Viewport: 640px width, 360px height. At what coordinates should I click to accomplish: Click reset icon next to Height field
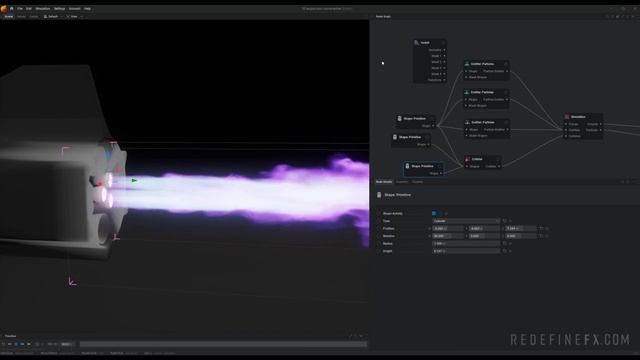pos(505,251)
